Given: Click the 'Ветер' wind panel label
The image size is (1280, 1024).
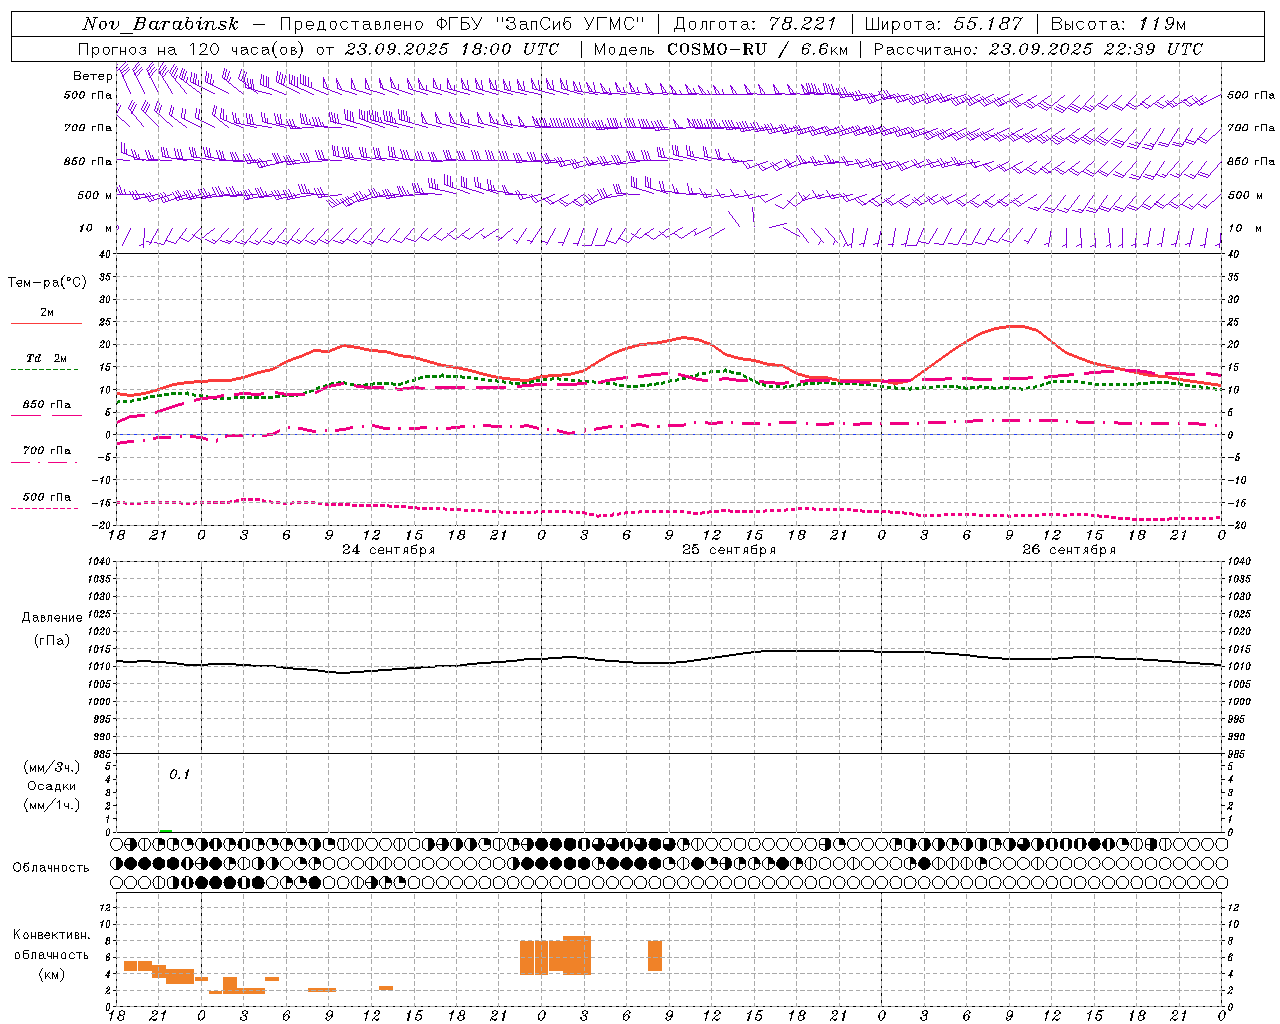Looking at the screenshot, I should pyautogui.click(x=92, y=76).
